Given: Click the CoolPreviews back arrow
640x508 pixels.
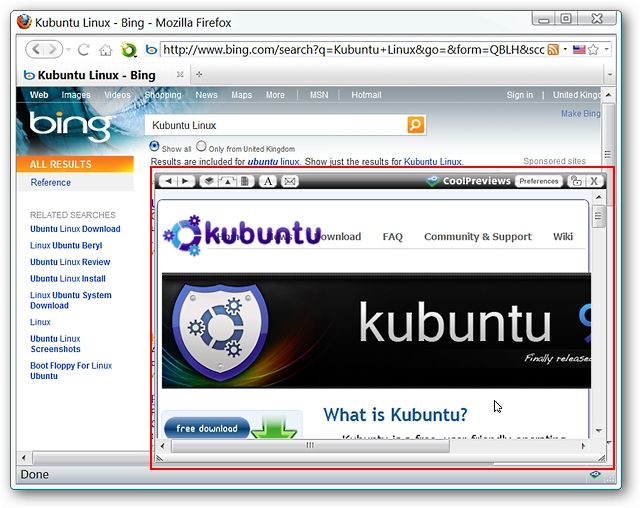Looking at the screenshot, I should pyautogui.click(x=168, y=181).
